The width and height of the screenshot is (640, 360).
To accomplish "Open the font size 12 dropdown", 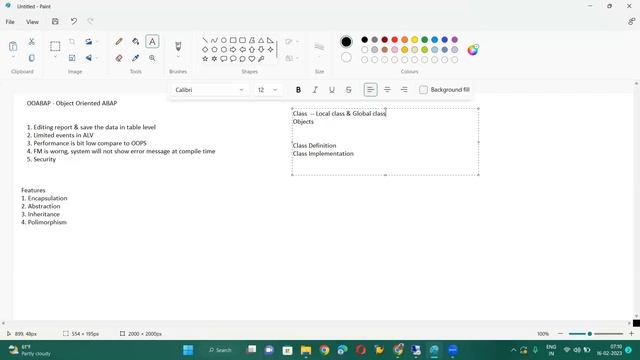I will click(x=267, y=90).
